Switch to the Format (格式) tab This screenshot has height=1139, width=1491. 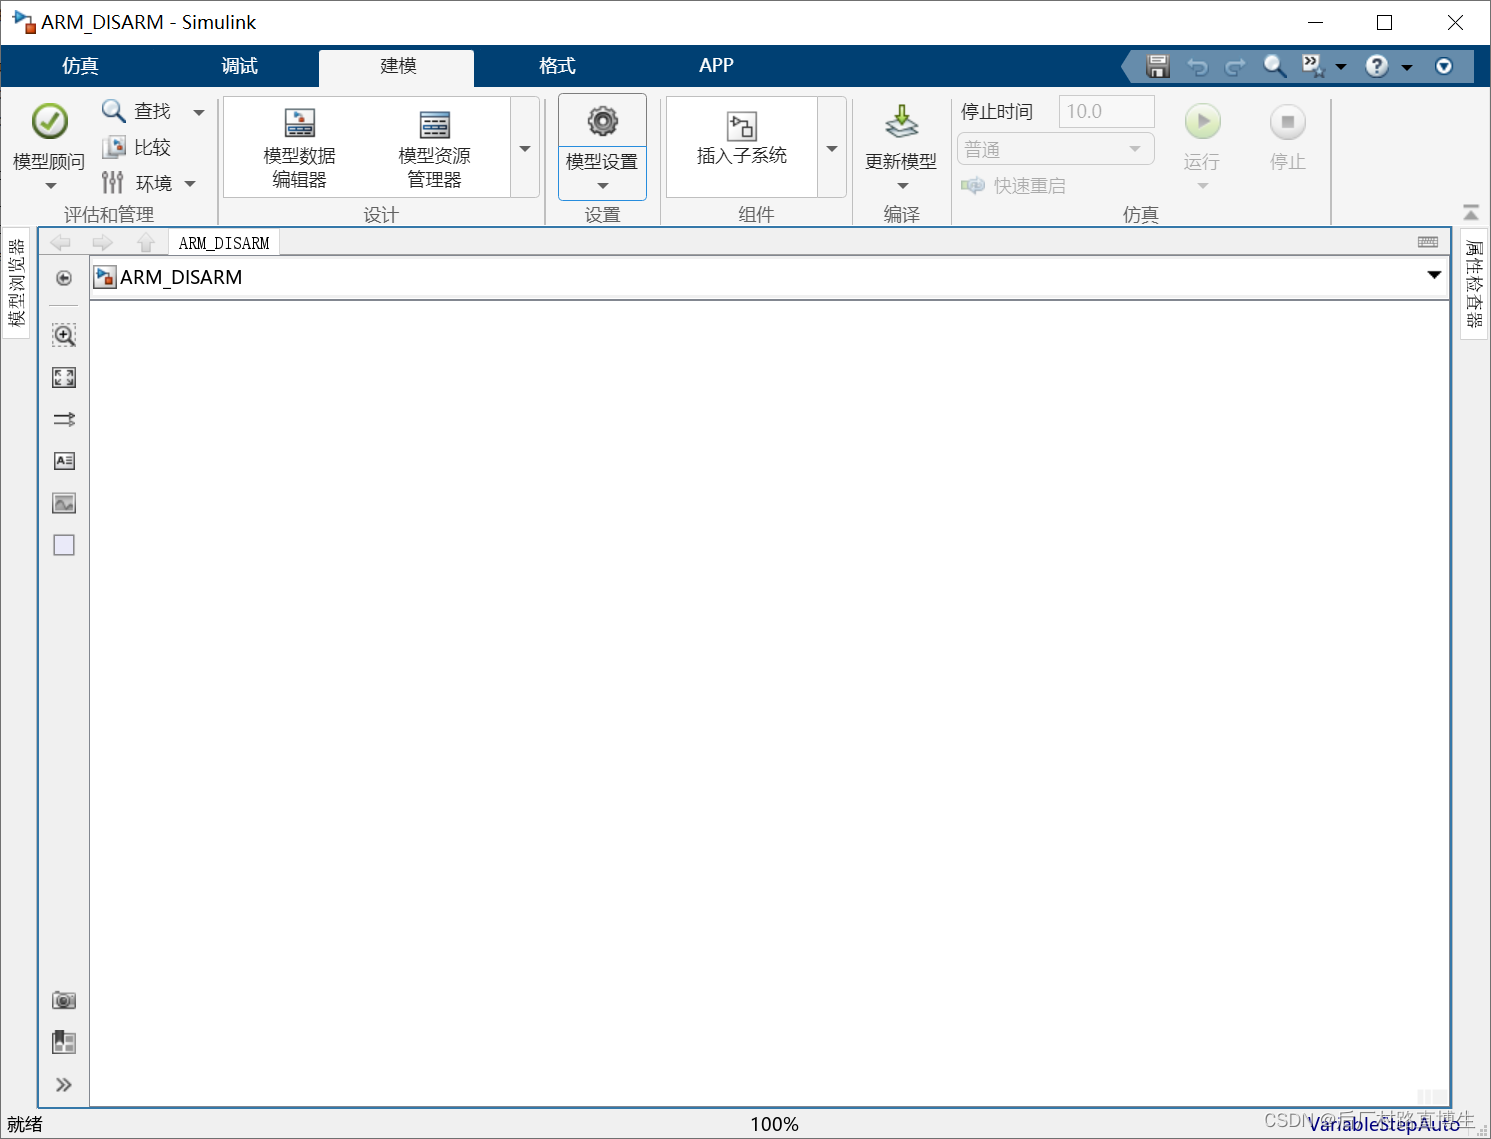tap(557, 66)
